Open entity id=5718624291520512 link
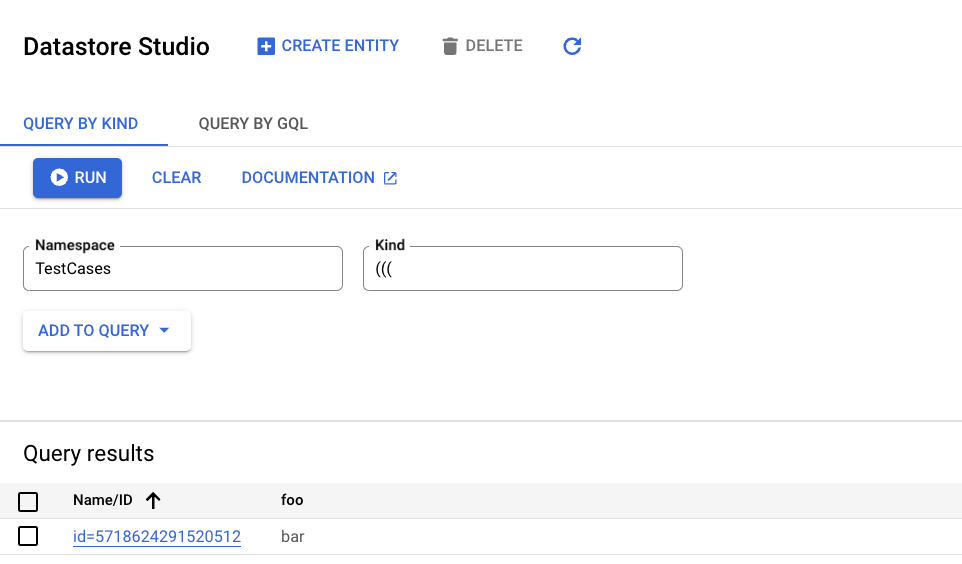 point(157,537)
